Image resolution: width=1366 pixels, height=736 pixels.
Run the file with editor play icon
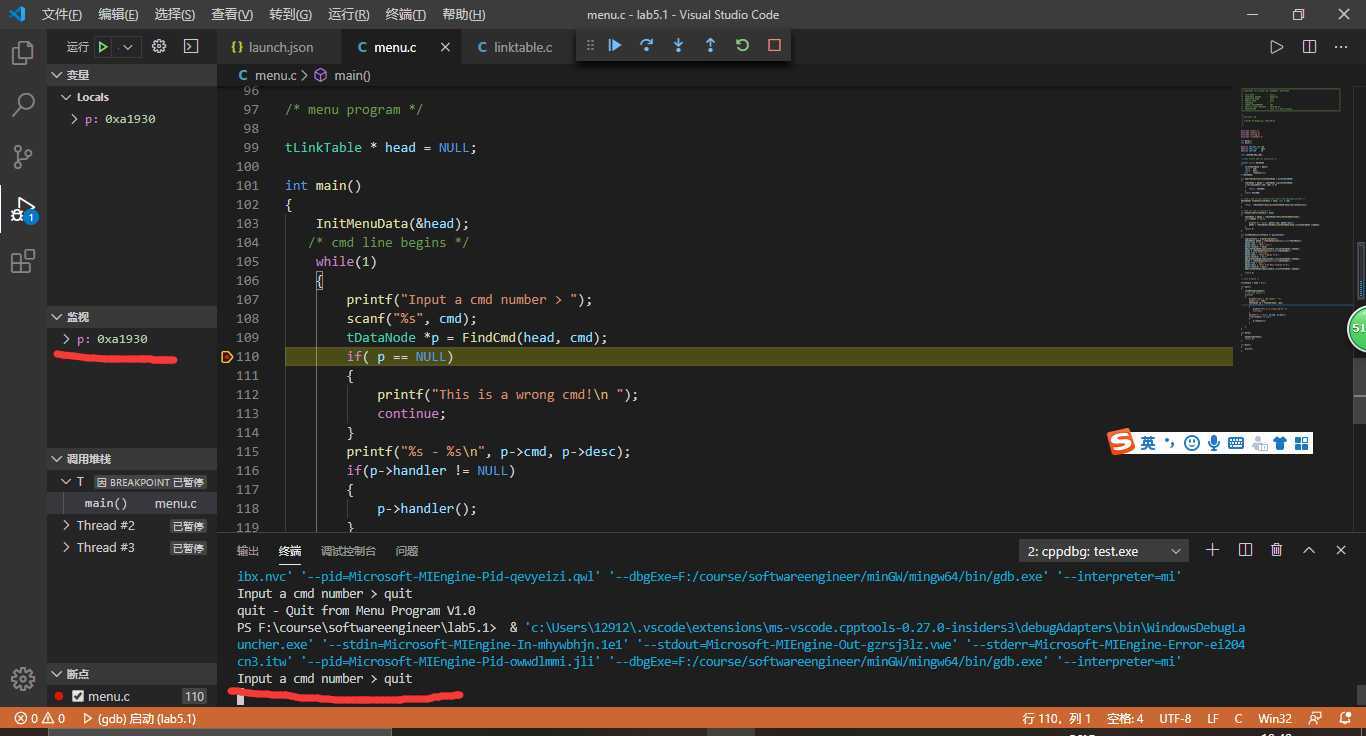1276,47
